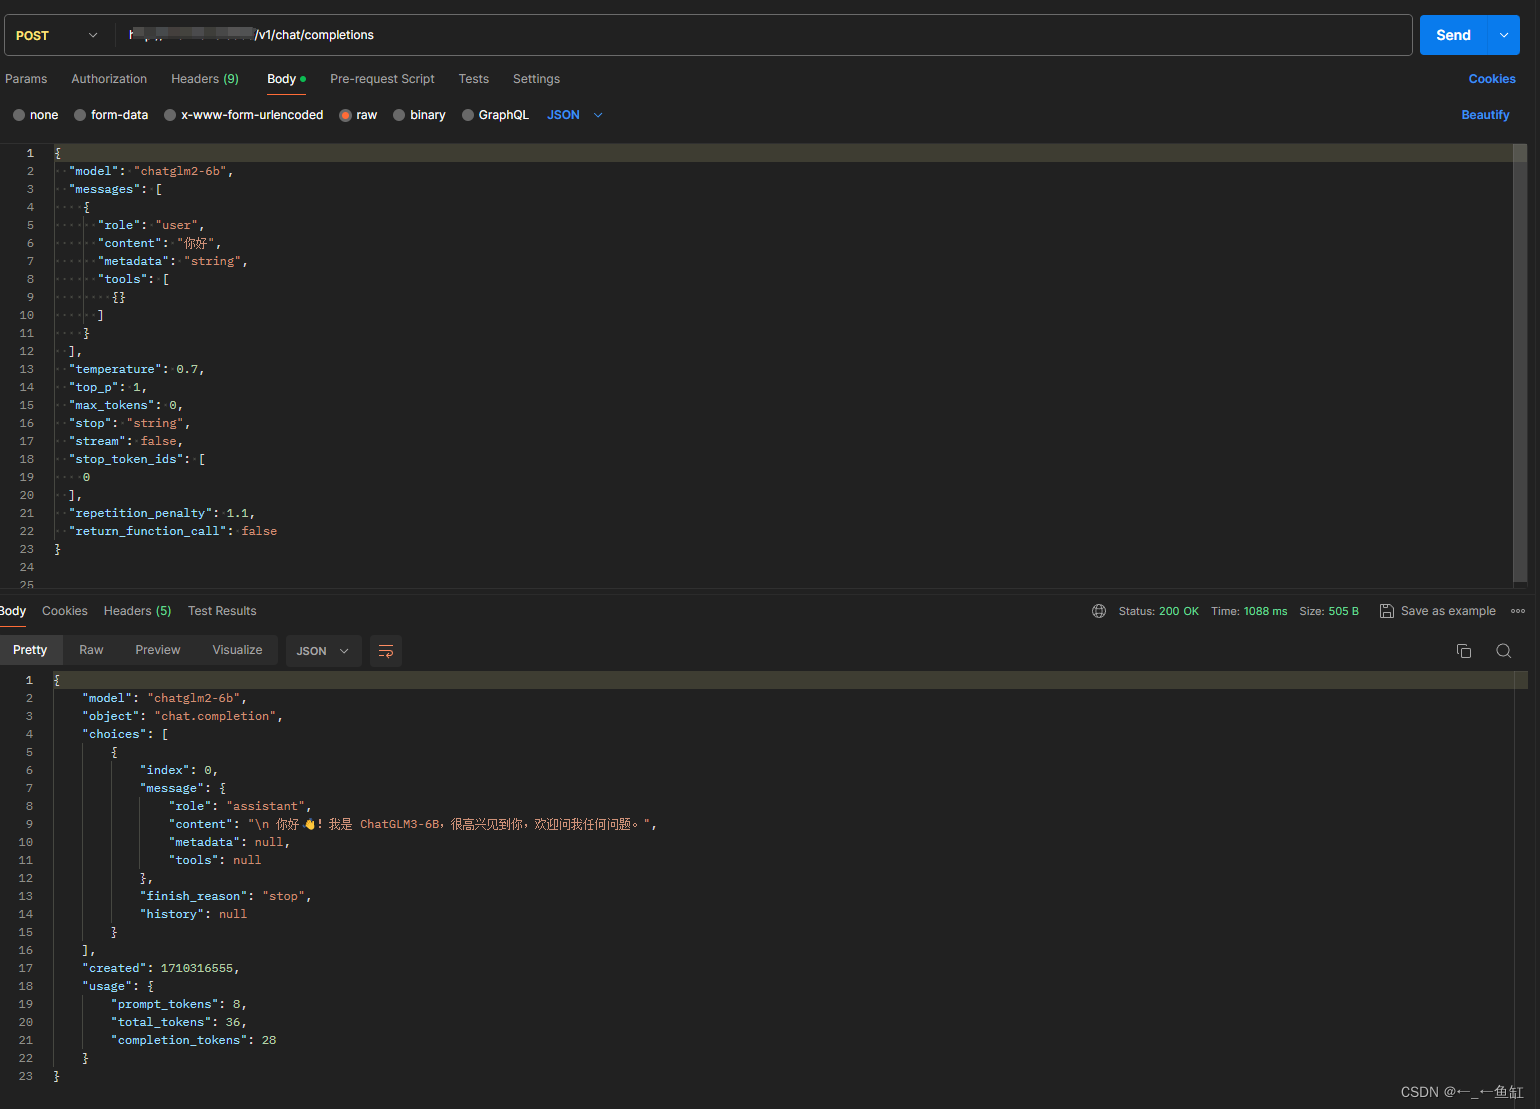Select the form-data body type

[111, 114]
